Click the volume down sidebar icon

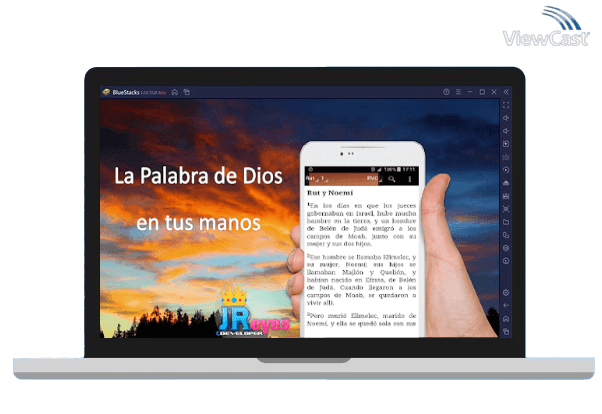(506, 131)
